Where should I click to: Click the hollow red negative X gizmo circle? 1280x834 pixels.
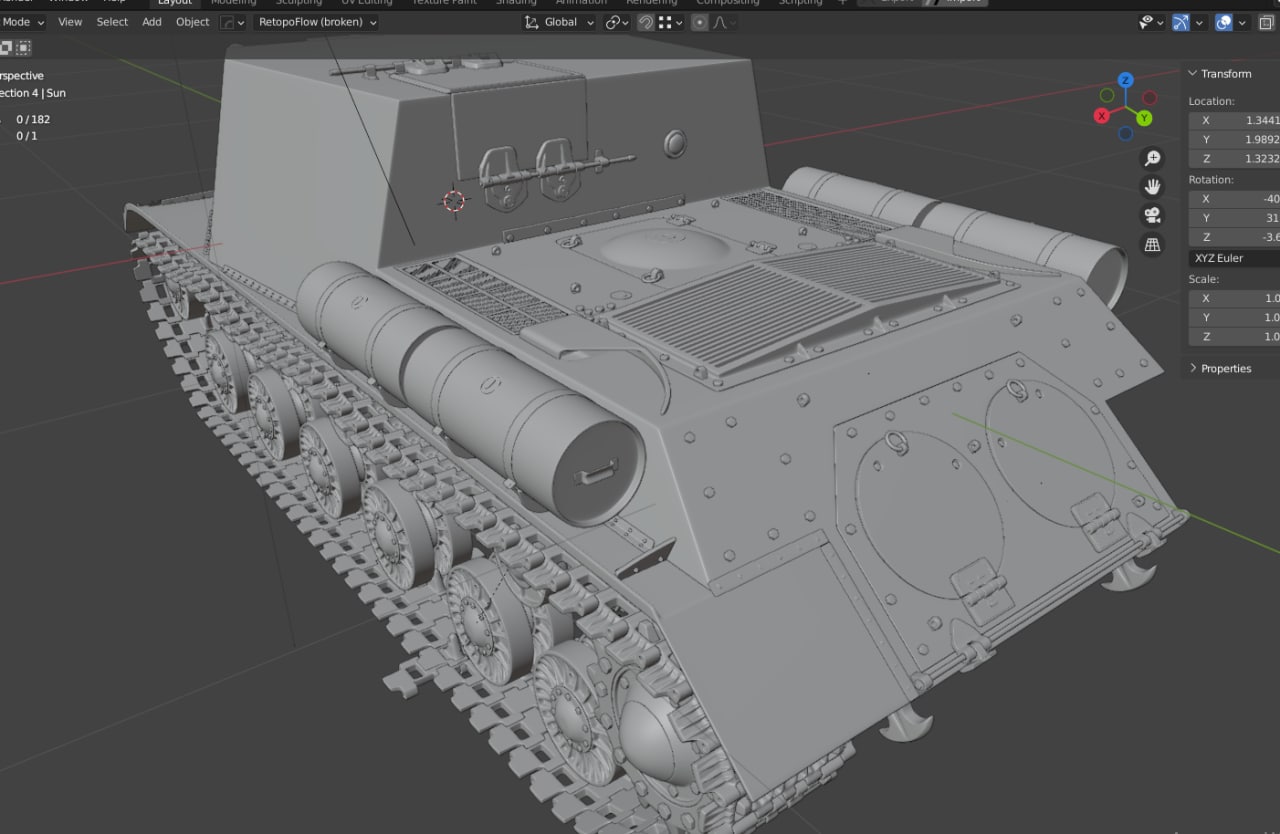(1150, 97)
